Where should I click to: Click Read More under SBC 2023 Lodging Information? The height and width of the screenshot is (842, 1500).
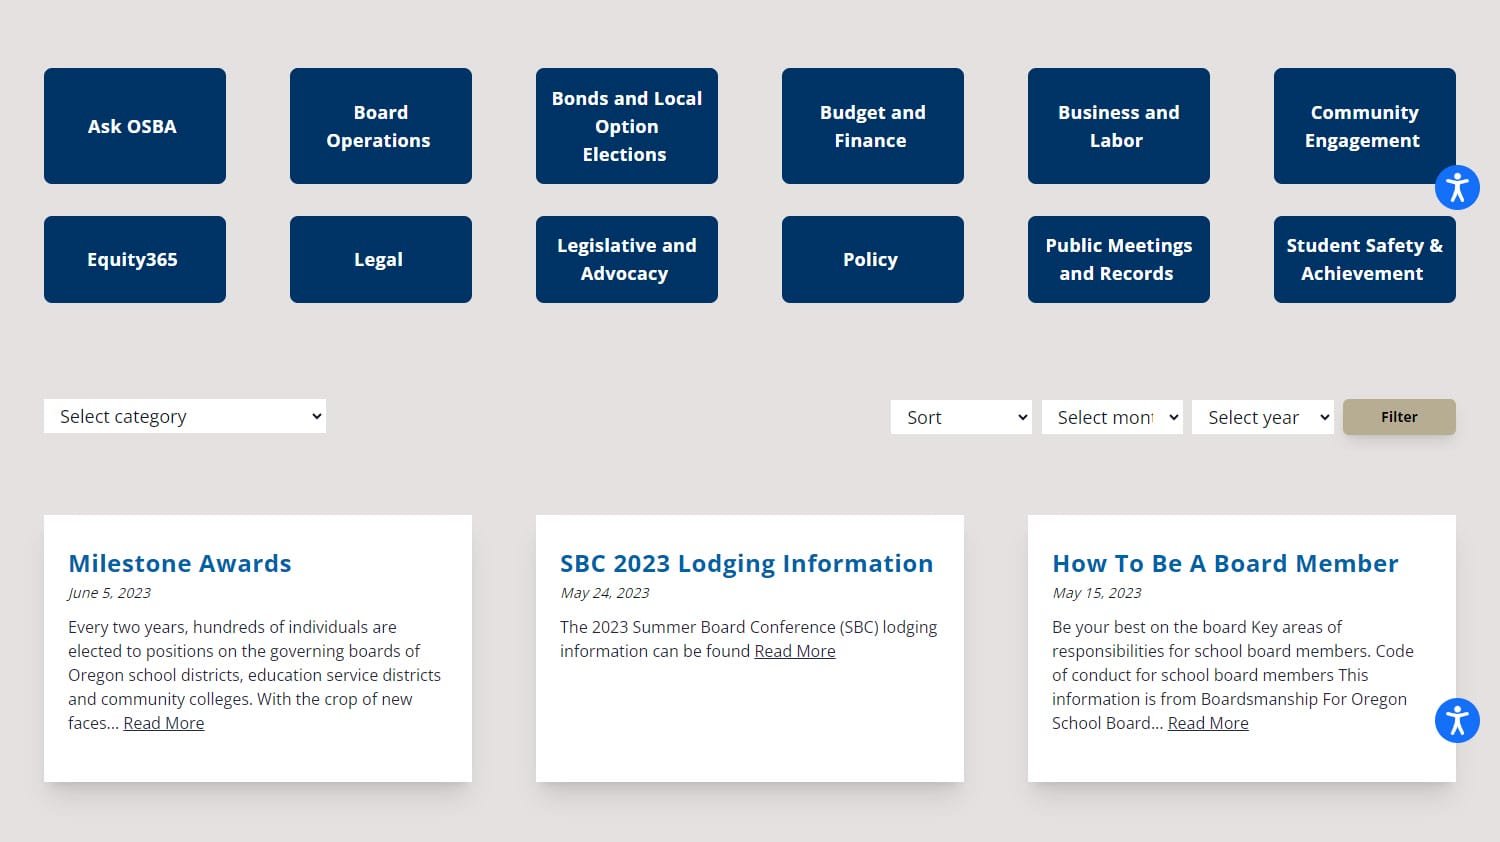794,651
